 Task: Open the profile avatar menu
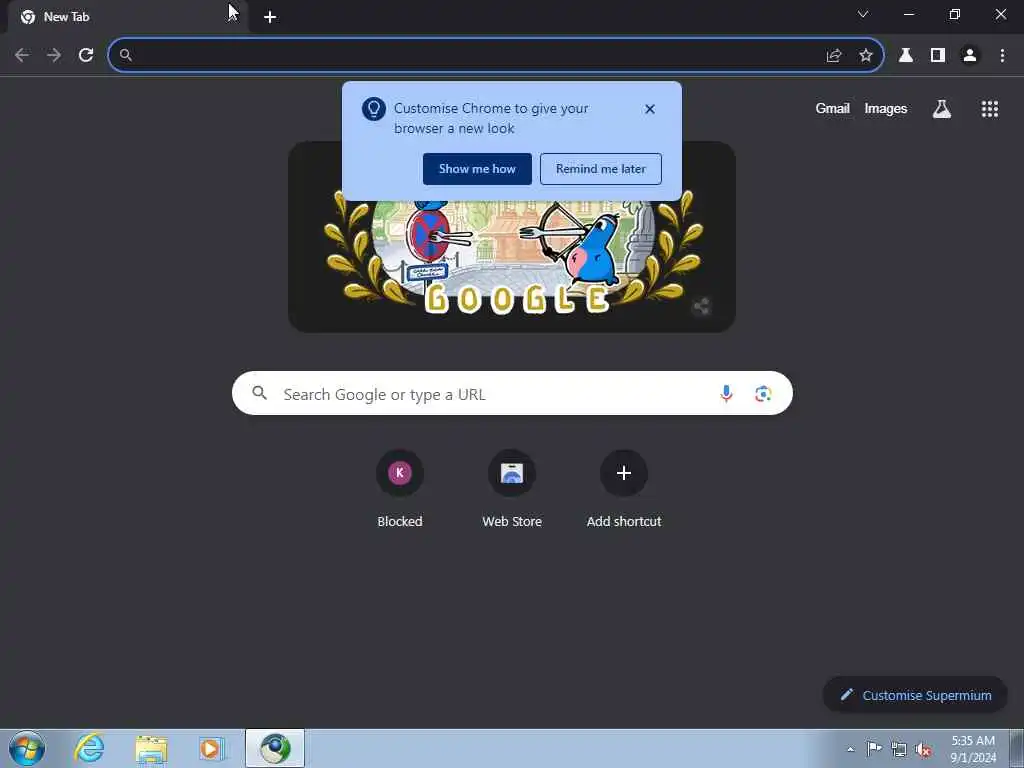point(970,56)
